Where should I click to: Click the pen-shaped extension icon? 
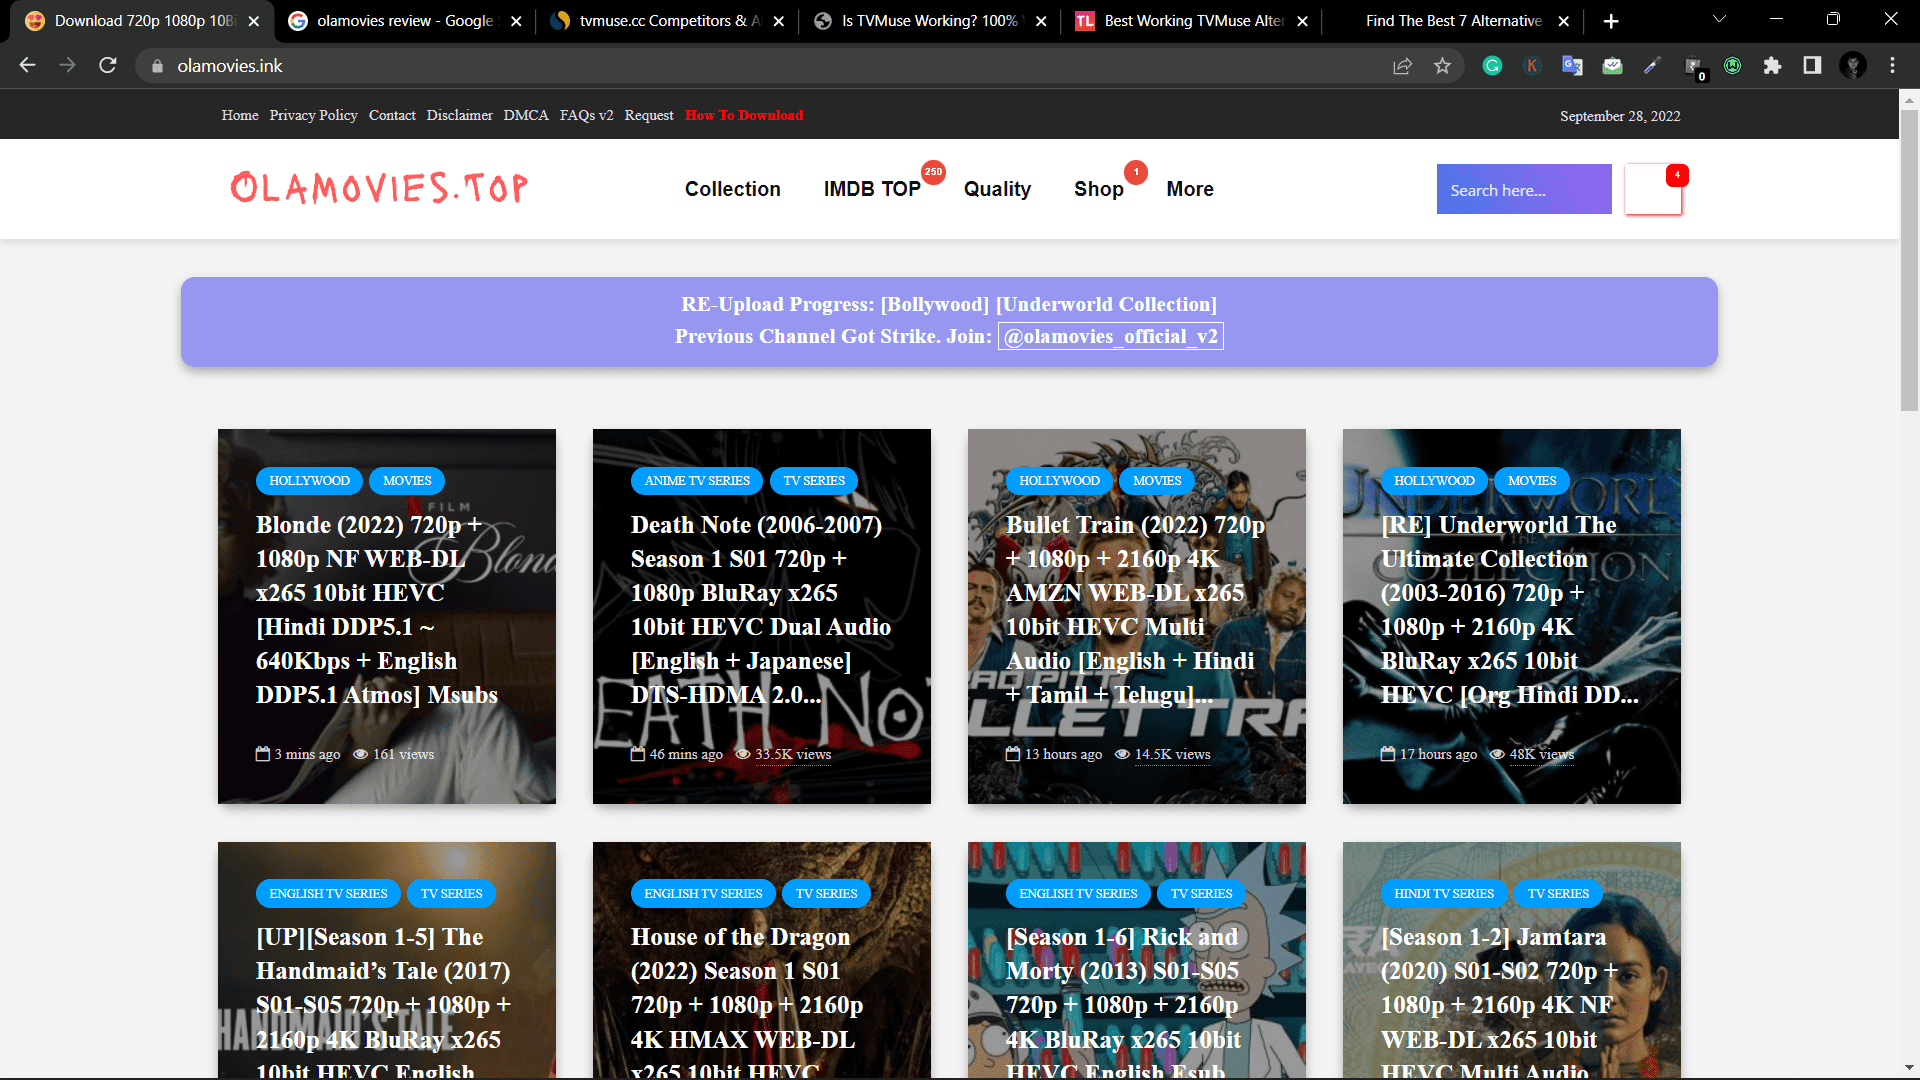(1652, 66)
